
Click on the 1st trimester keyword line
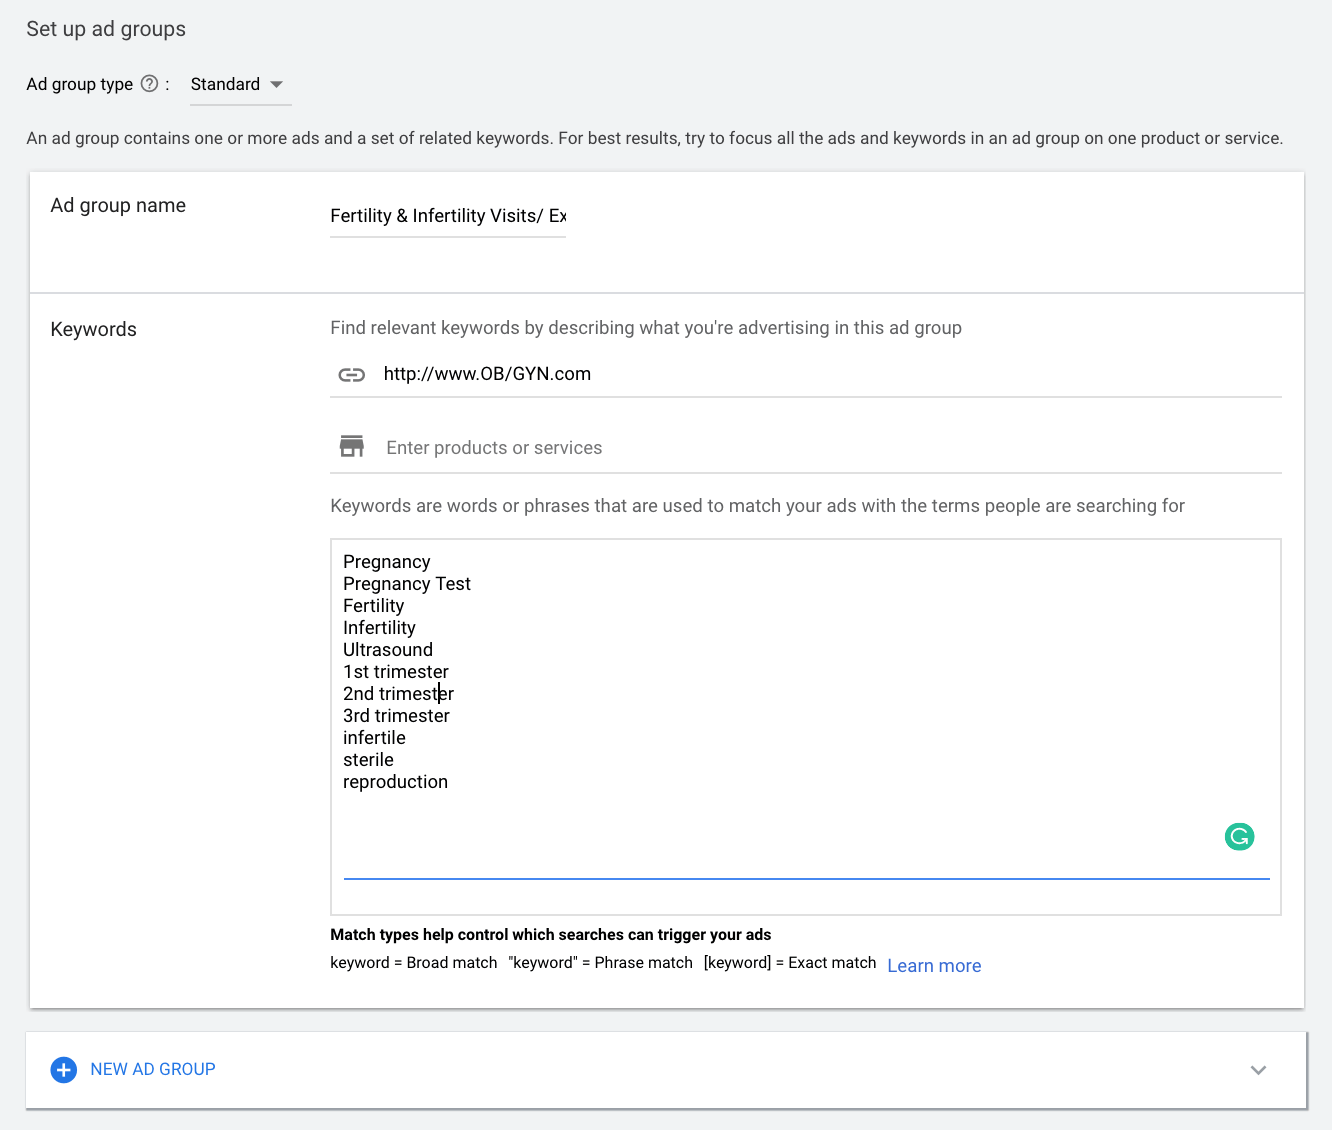pyautogui.click(x=395, y=672)
